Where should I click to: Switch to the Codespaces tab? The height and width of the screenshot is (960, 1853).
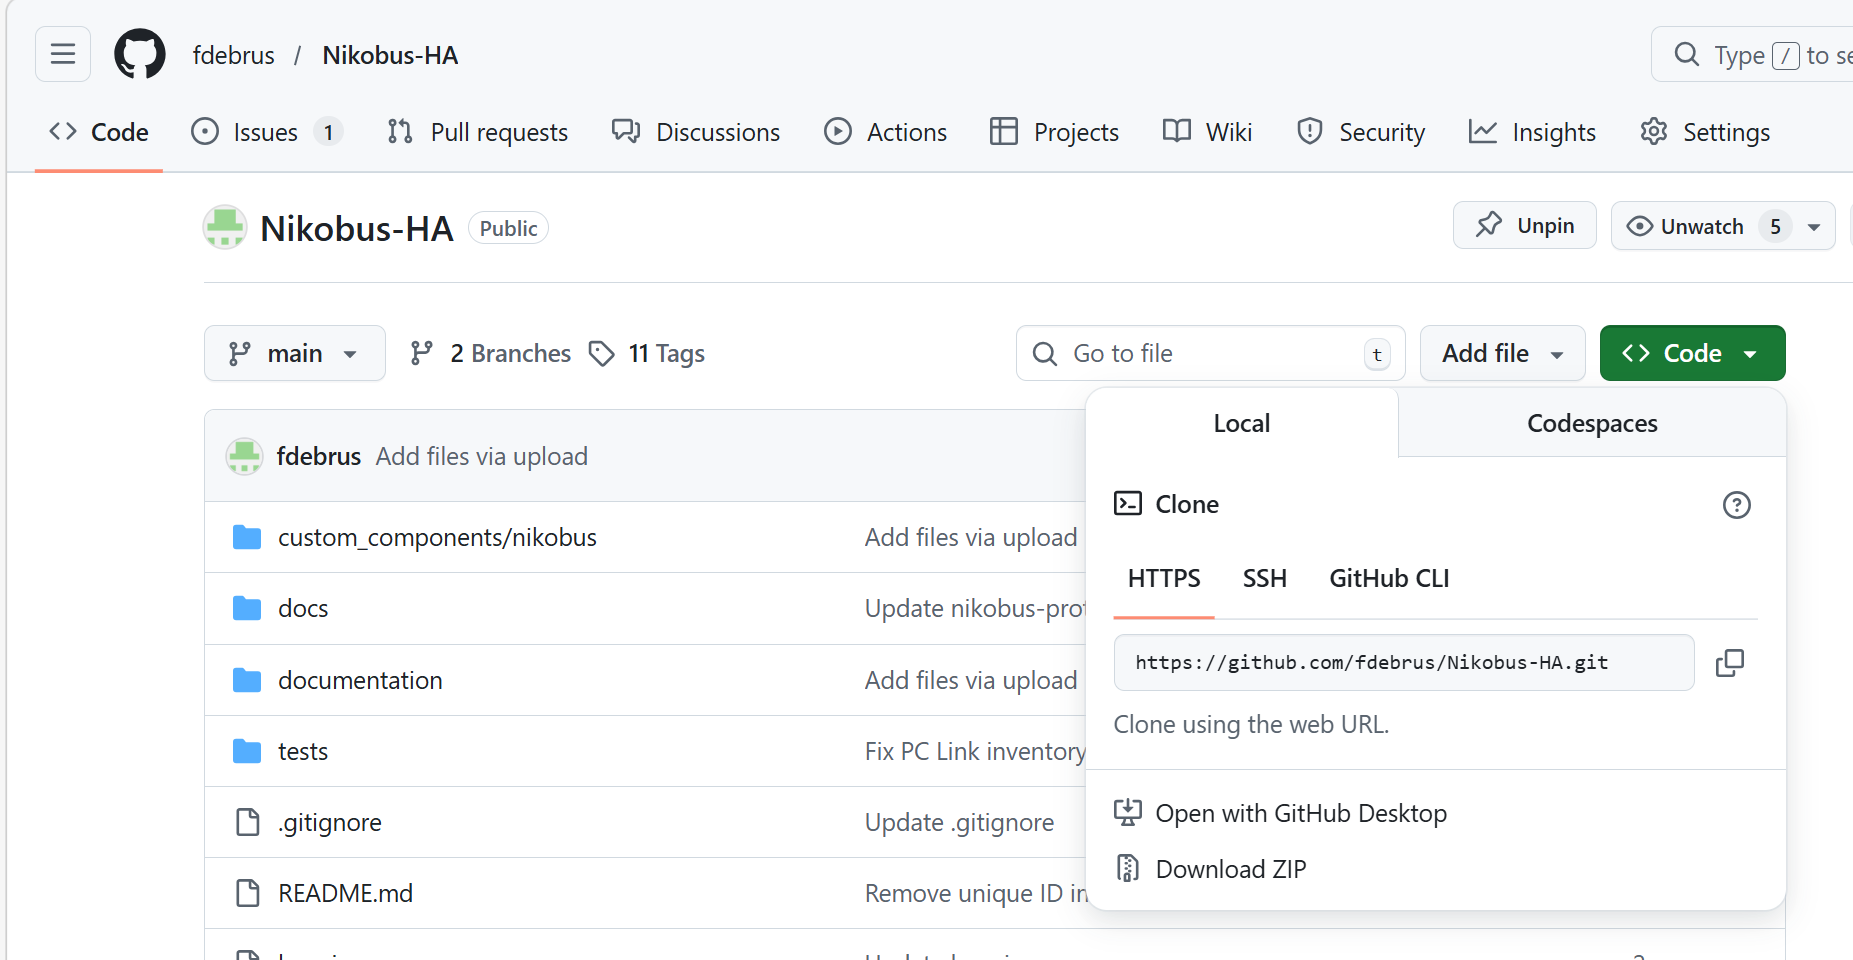pyautogui.click(x=1592, y=424)
